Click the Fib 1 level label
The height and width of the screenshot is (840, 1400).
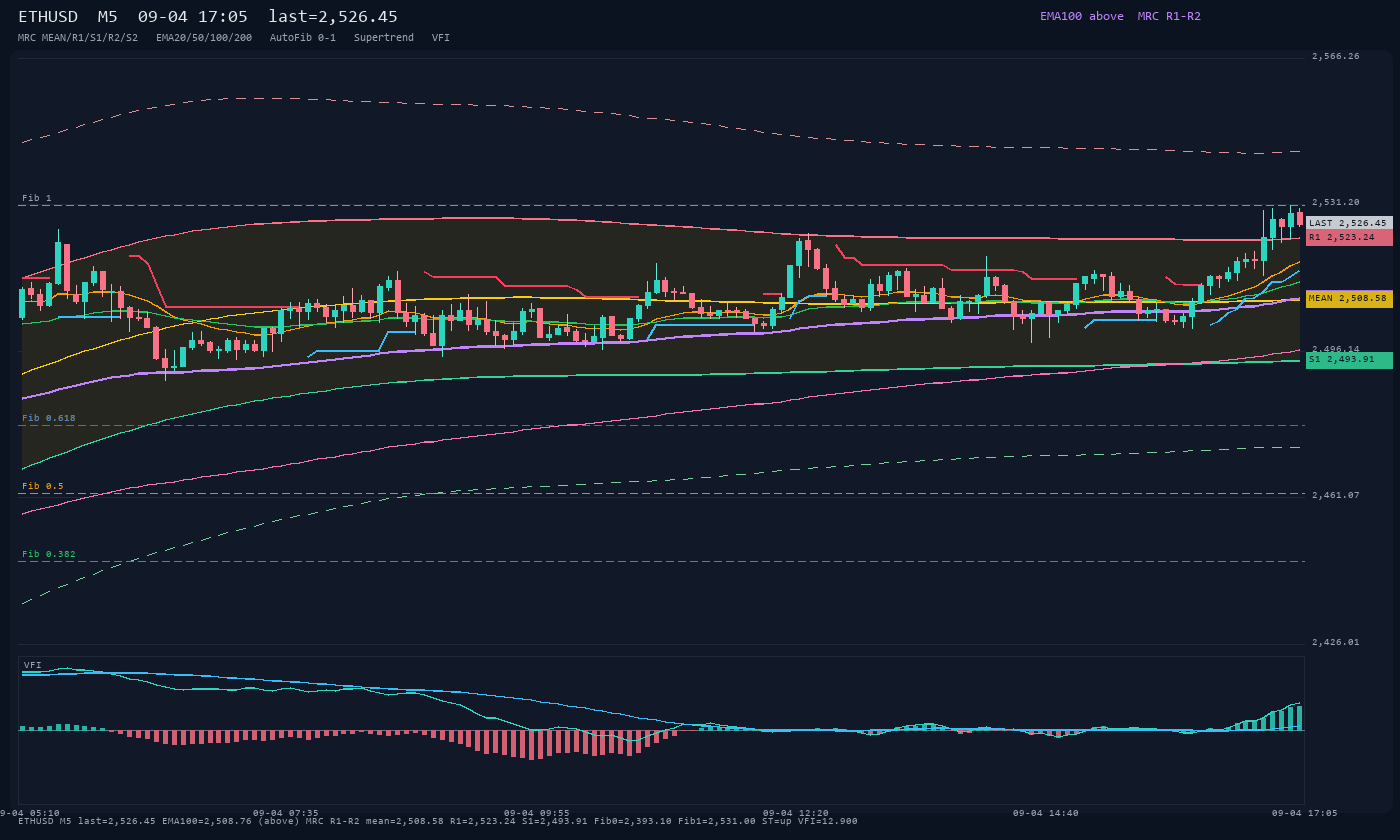[37, 198]
